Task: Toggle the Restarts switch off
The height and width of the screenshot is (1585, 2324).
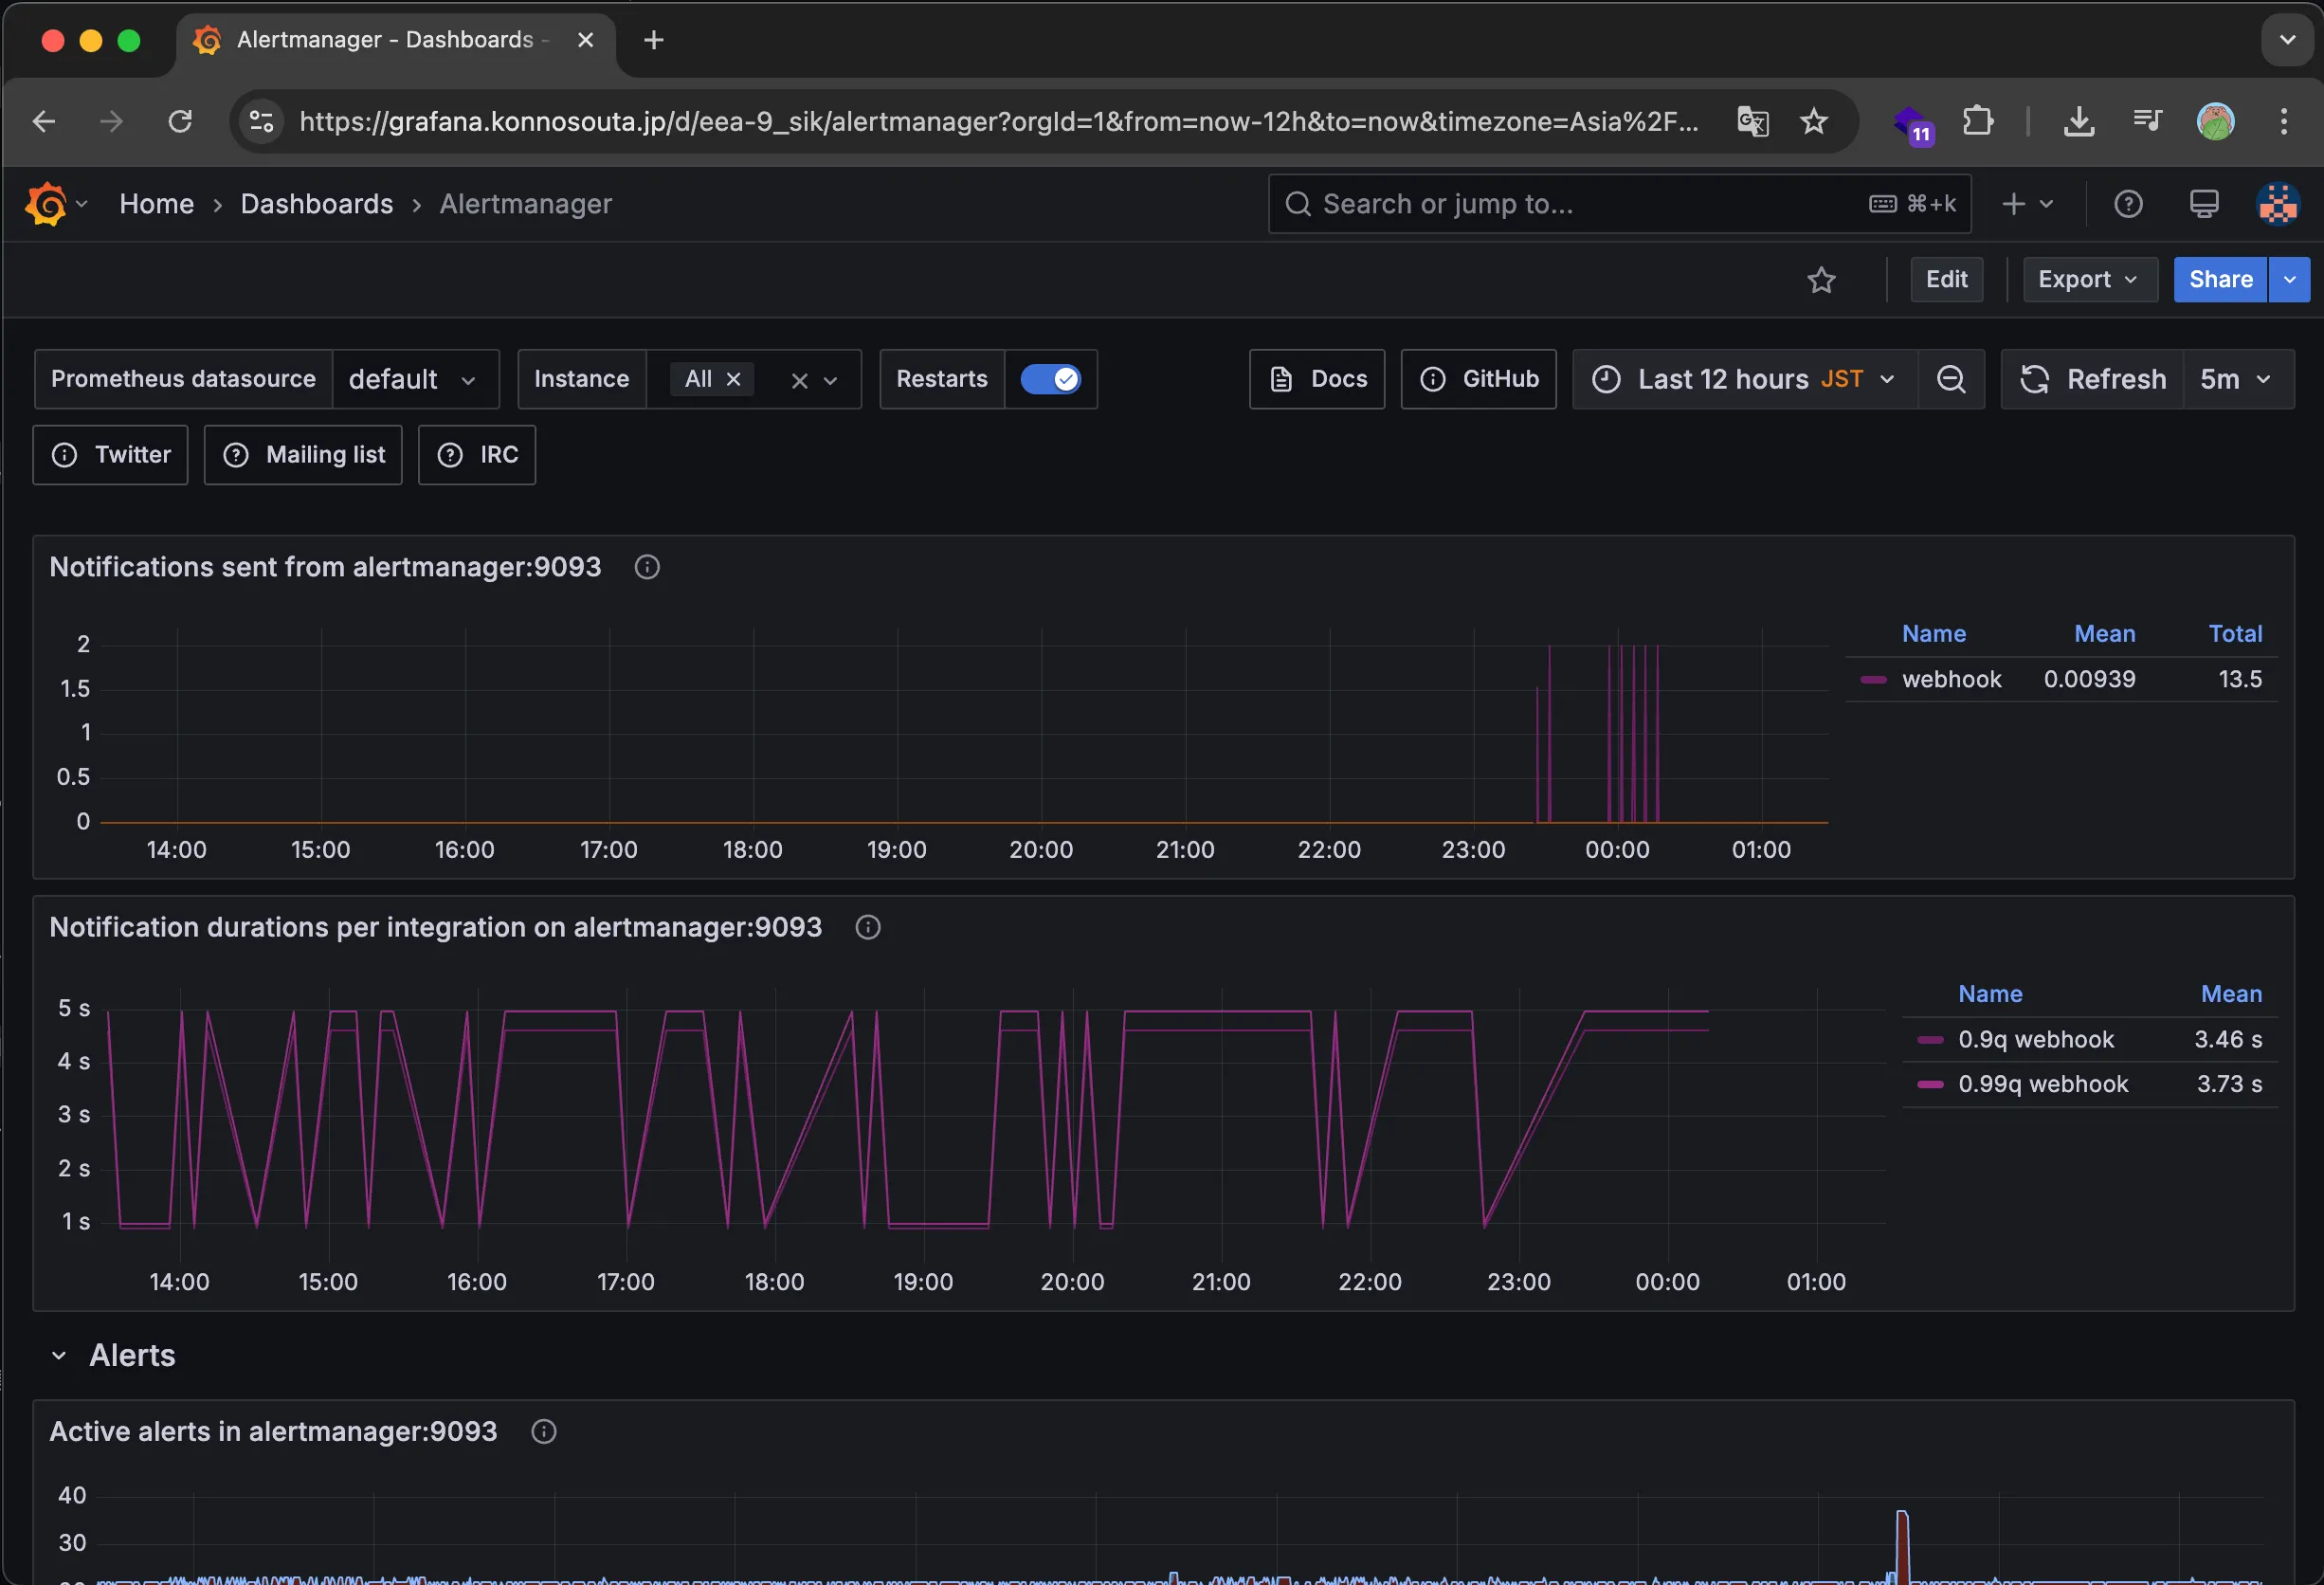Action: pos(1050,379)
